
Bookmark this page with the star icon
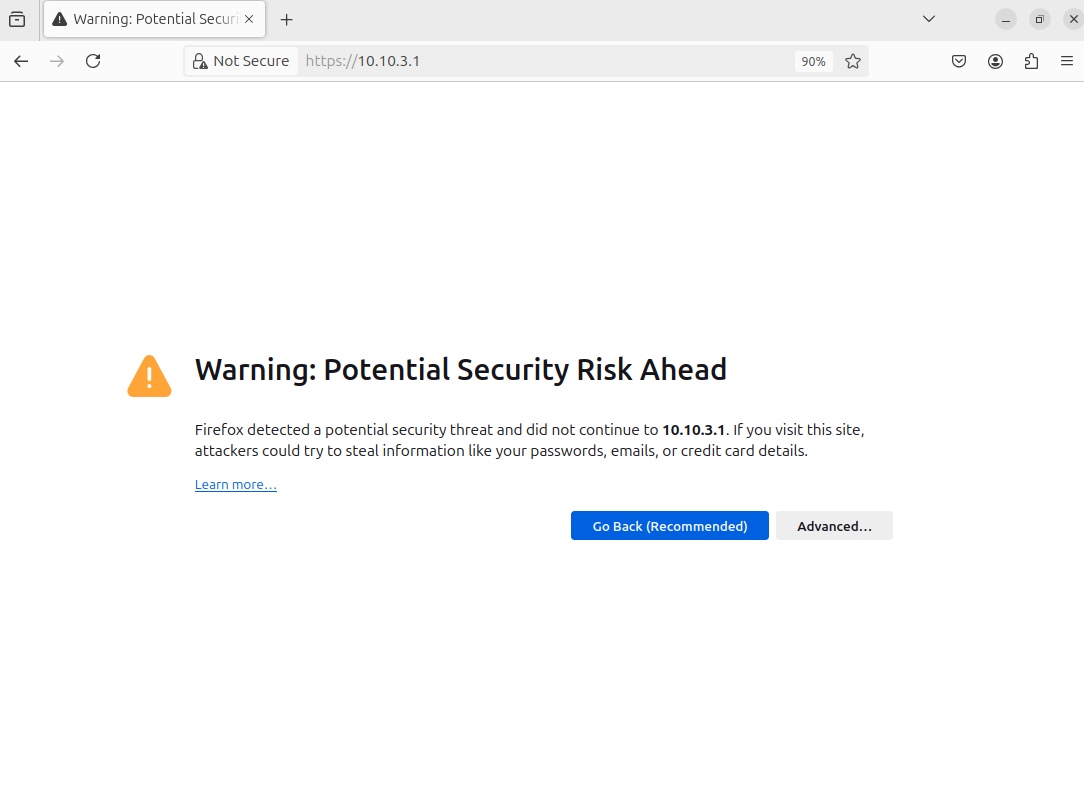click(x=853, y=61)
